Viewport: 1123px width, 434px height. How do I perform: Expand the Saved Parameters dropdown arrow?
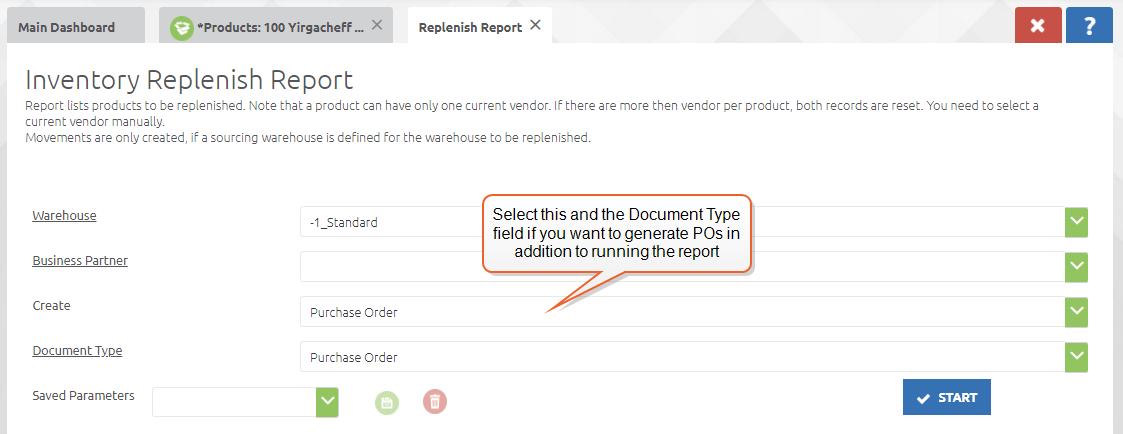pos(327,402)
